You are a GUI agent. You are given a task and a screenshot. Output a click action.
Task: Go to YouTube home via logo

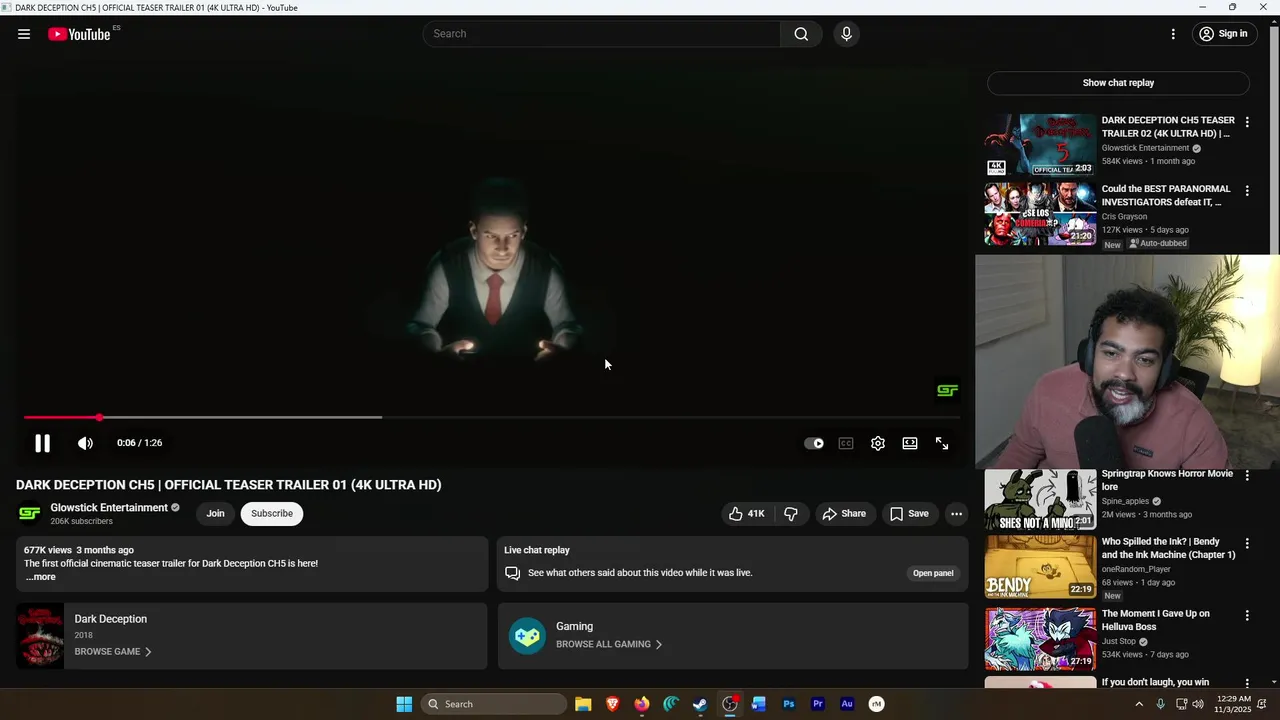click(x=80, y=34)
